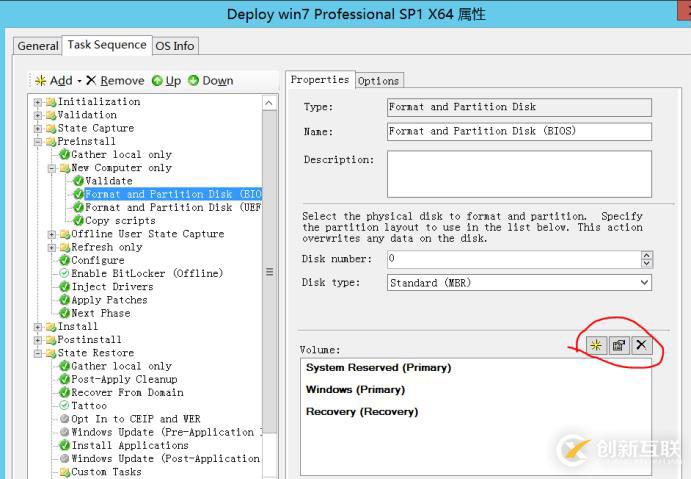Select the Configure step
The height and width of the screenshot is (479, 691).
coord(98,260)
